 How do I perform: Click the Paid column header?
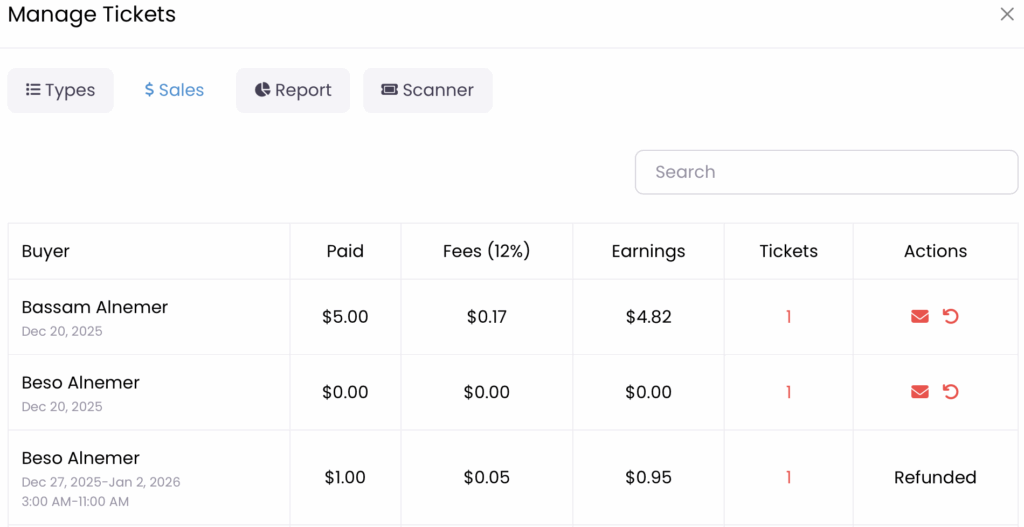click(x=345, y=251)
